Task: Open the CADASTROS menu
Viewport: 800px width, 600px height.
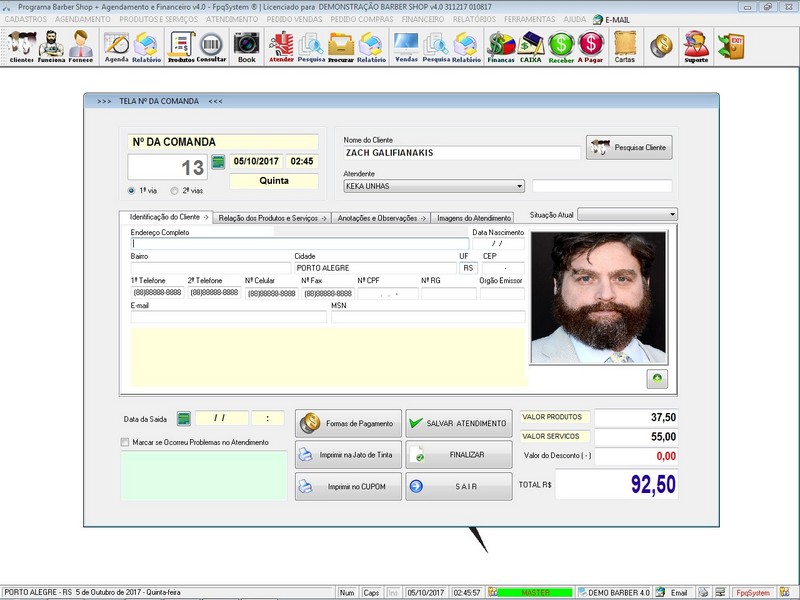Action: [26, 19]
